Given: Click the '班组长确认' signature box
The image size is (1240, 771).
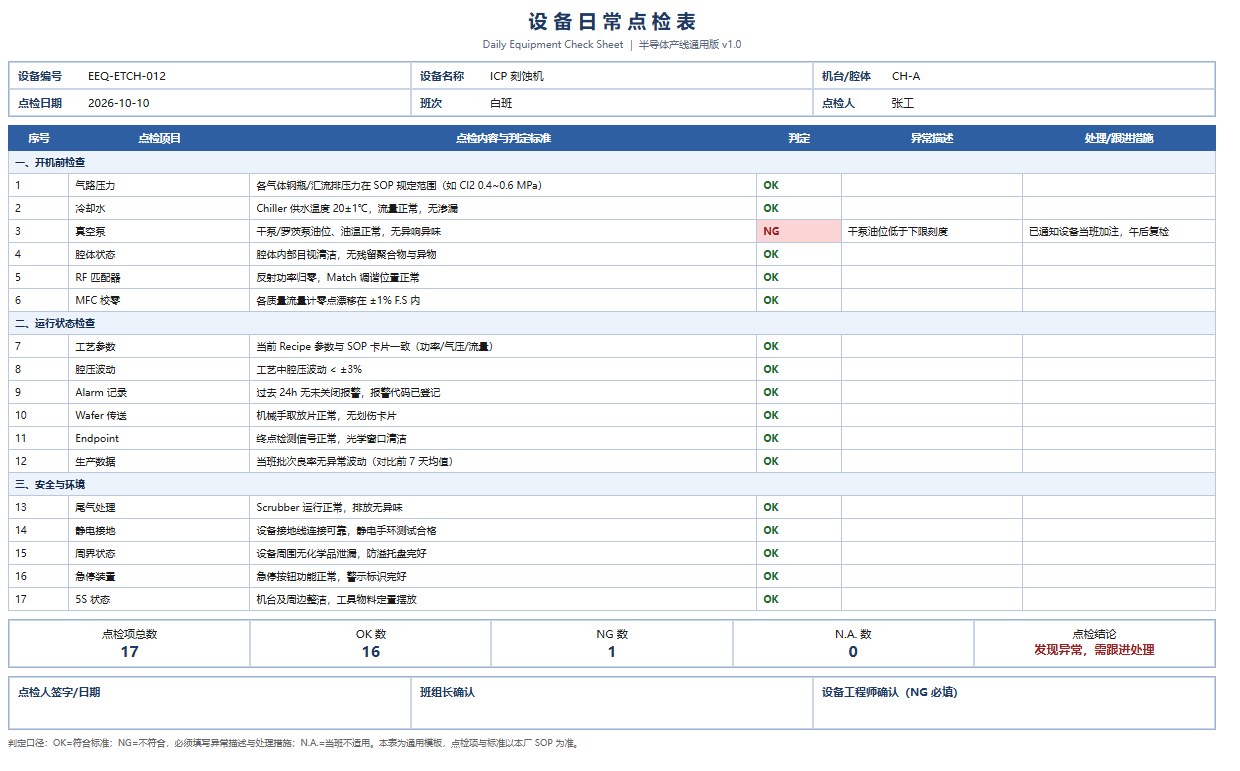Looking at the screenshot, I should [x=612, y=703].
